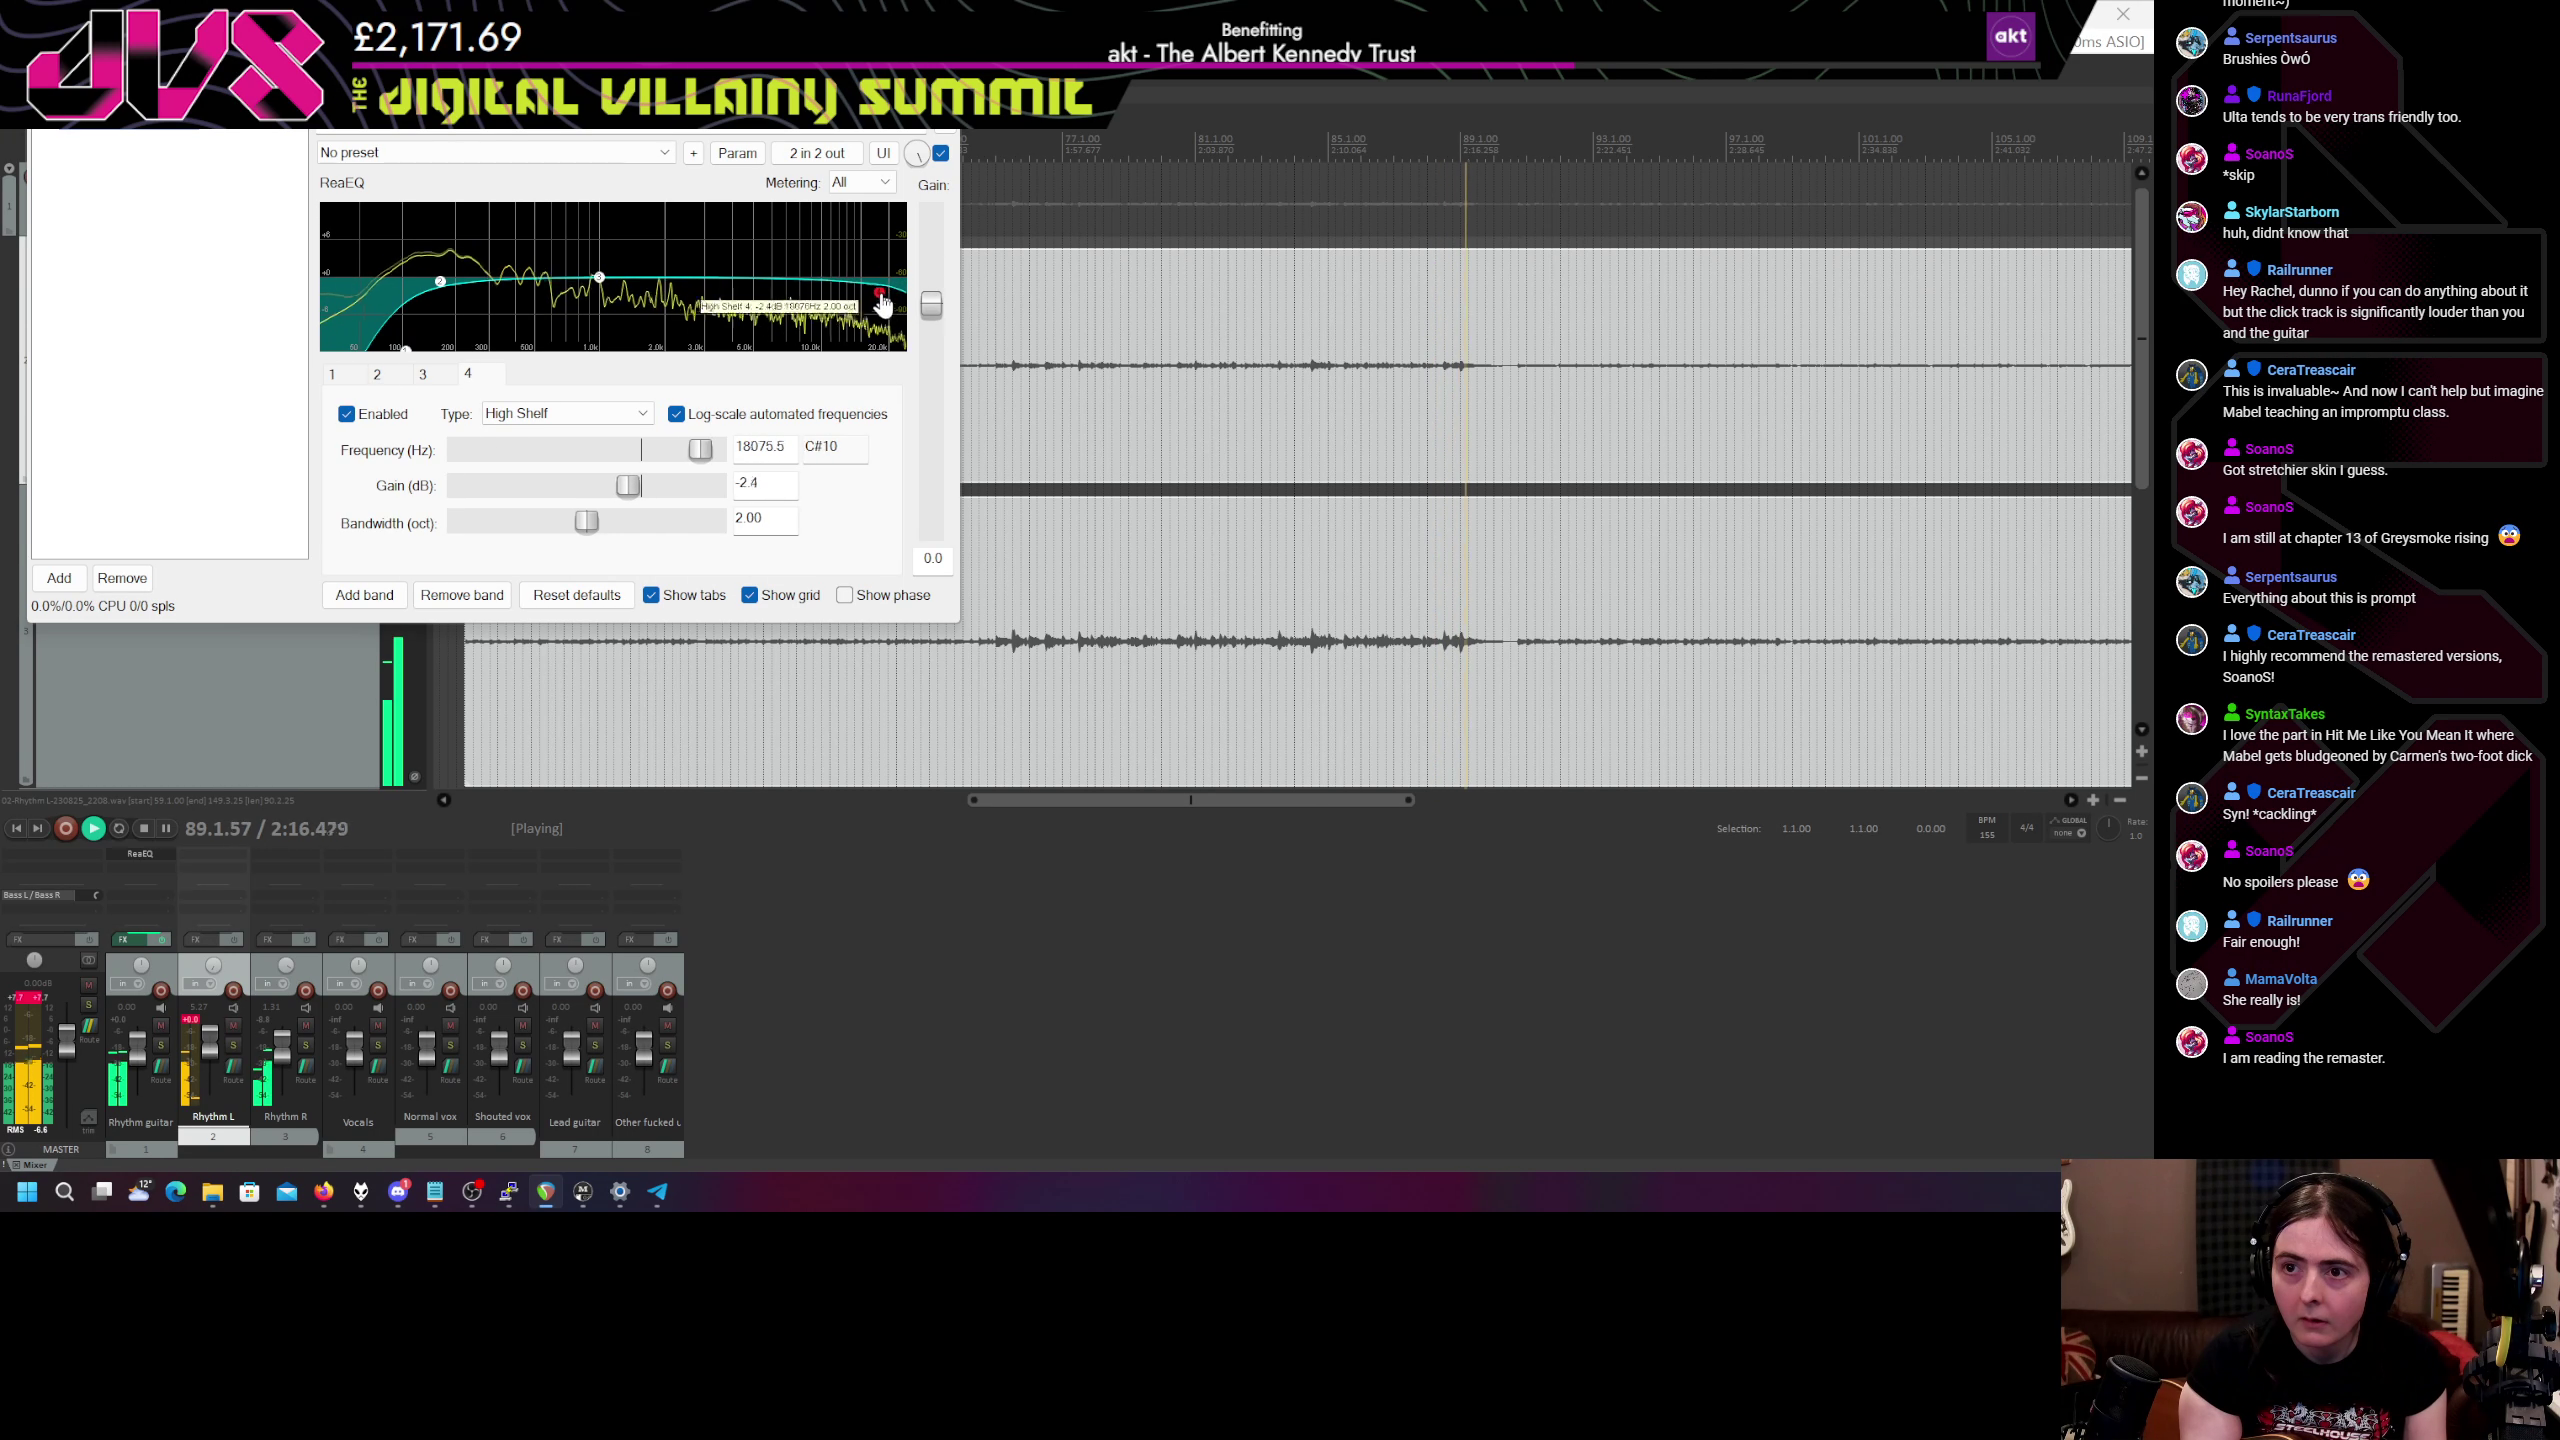Click Reset defaults button

pyautogui.click(x=576, y=595)
